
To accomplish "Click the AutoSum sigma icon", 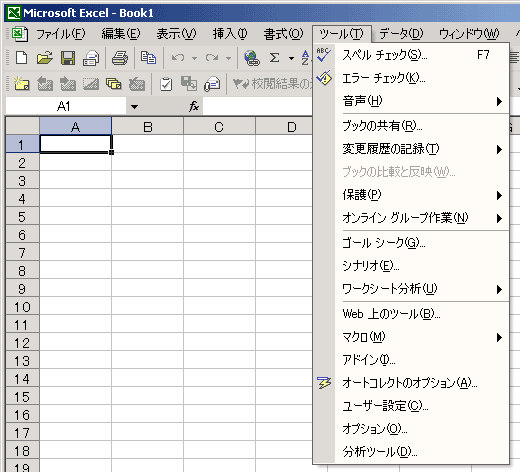I will coord(274,58).
